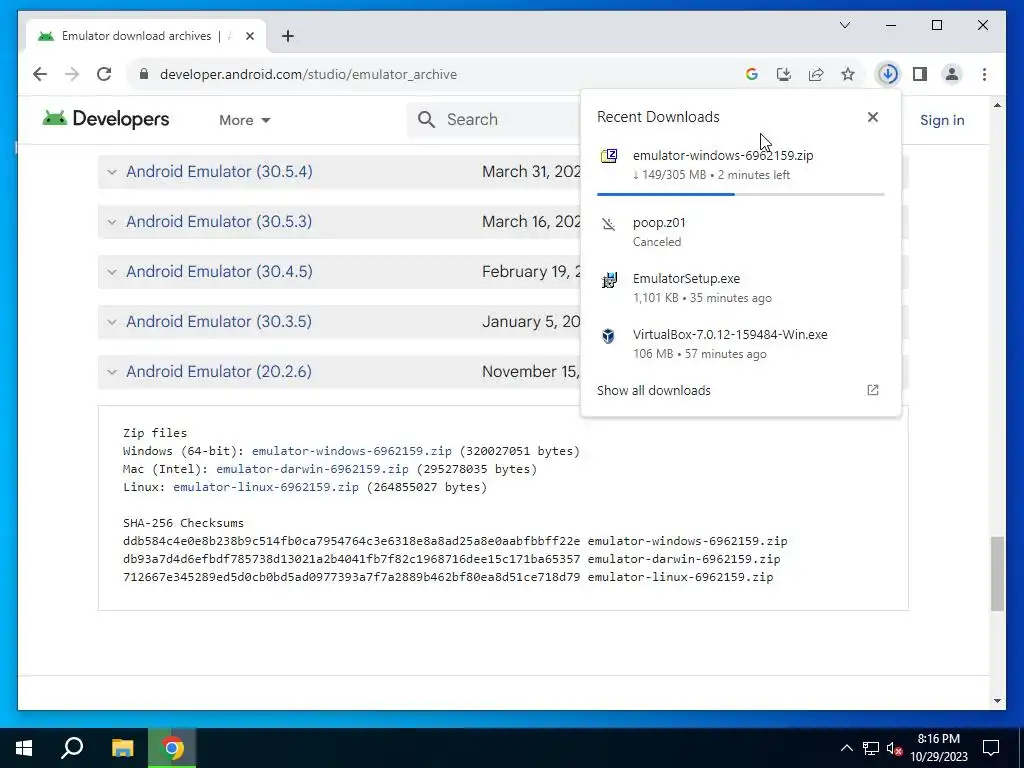The height and width of the screenshot is (768, 1024).
Task: Open the Chrome profile avatar menu
Action: click(952, 74)
